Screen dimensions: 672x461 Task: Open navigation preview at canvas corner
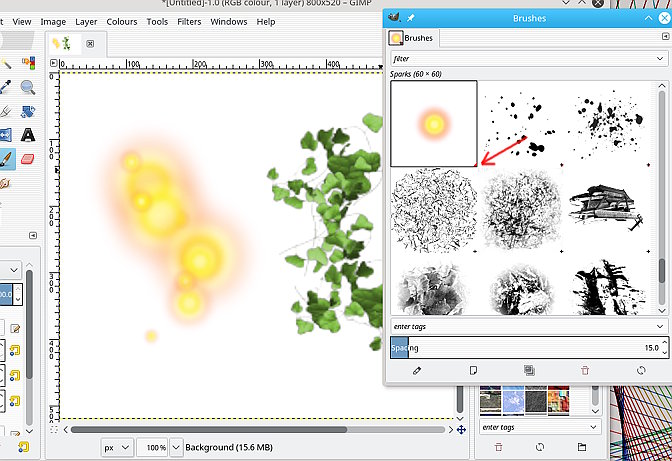click(461, 429)
